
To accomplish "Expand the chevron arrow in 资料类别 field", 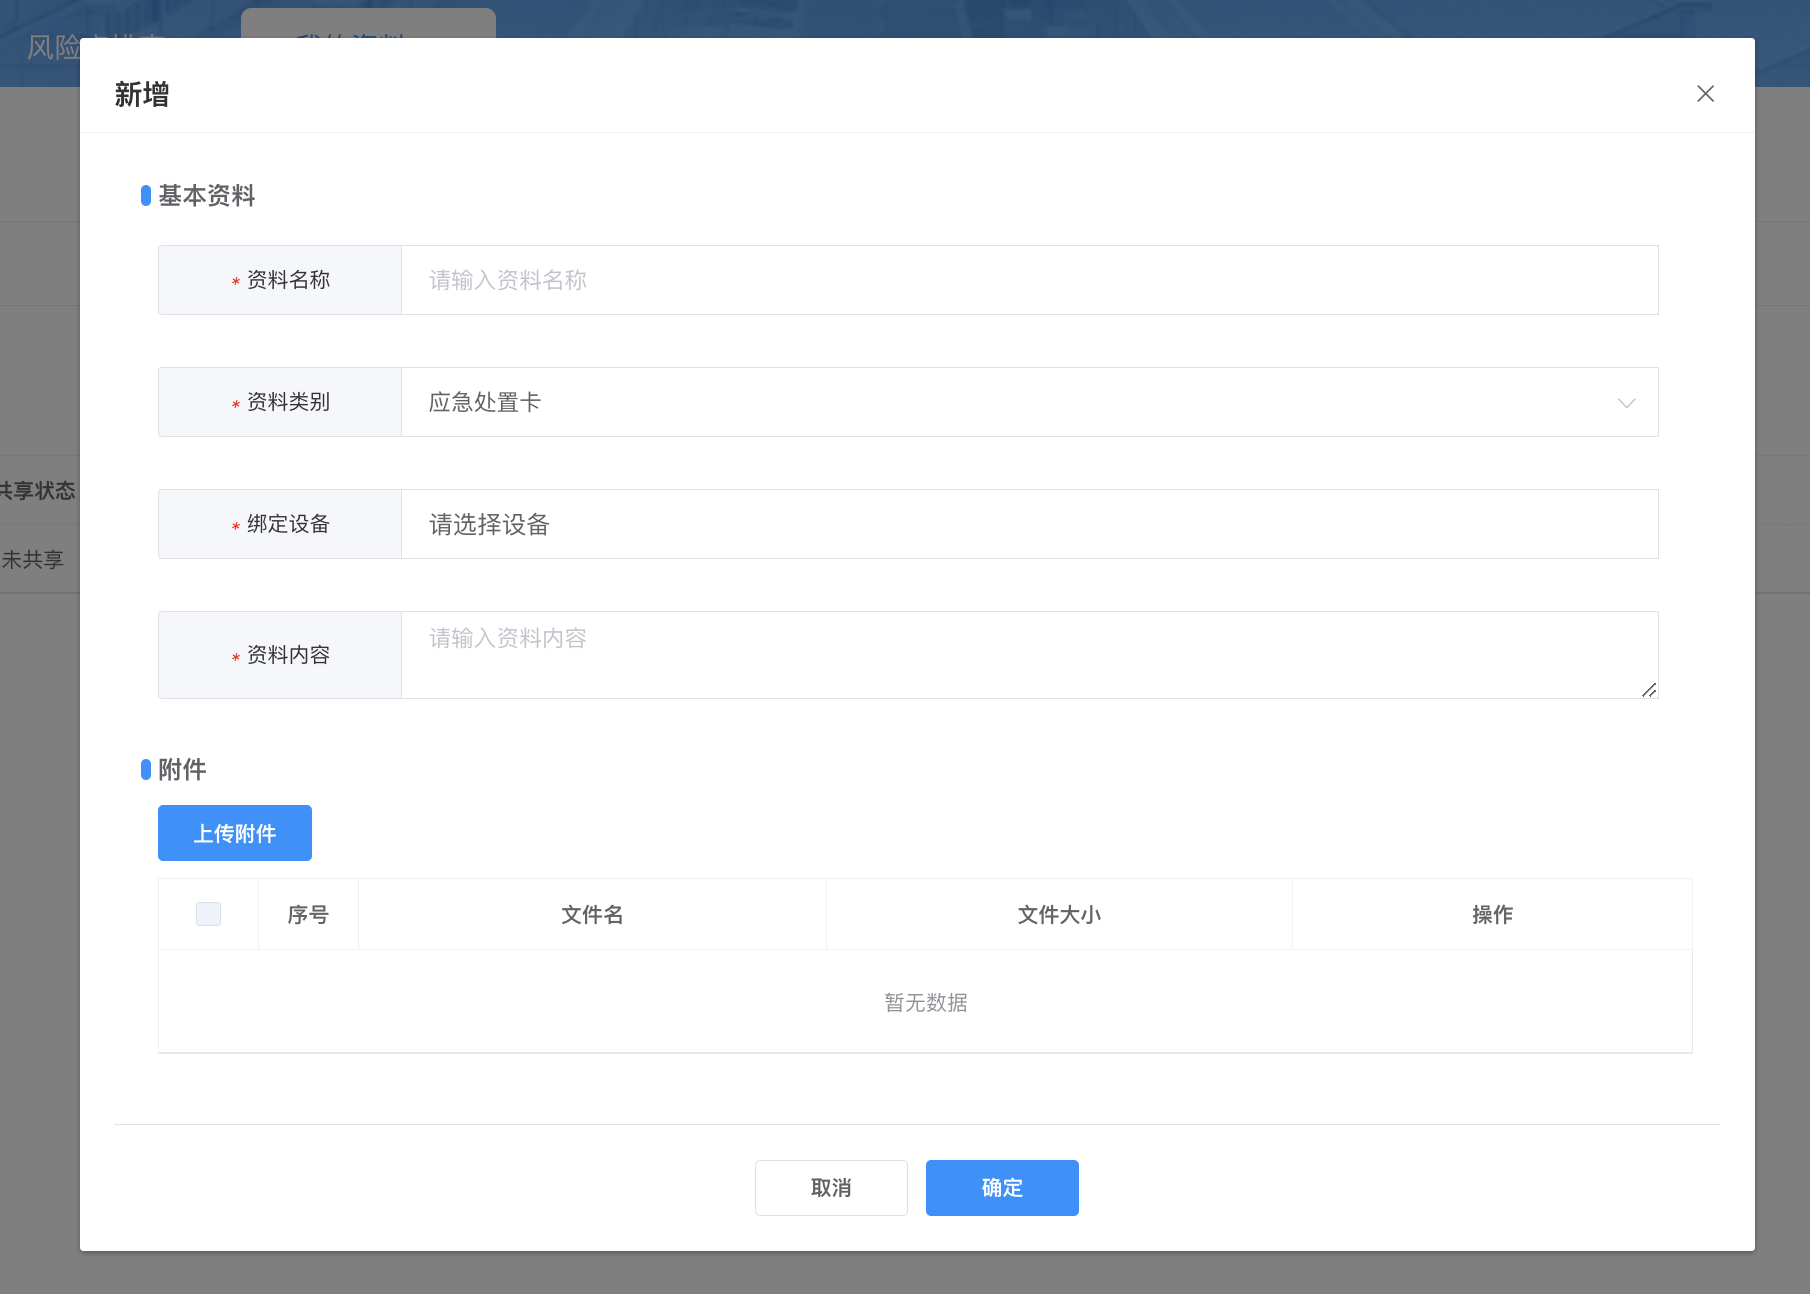I will pyautogui.click(x=1626, y=403).
